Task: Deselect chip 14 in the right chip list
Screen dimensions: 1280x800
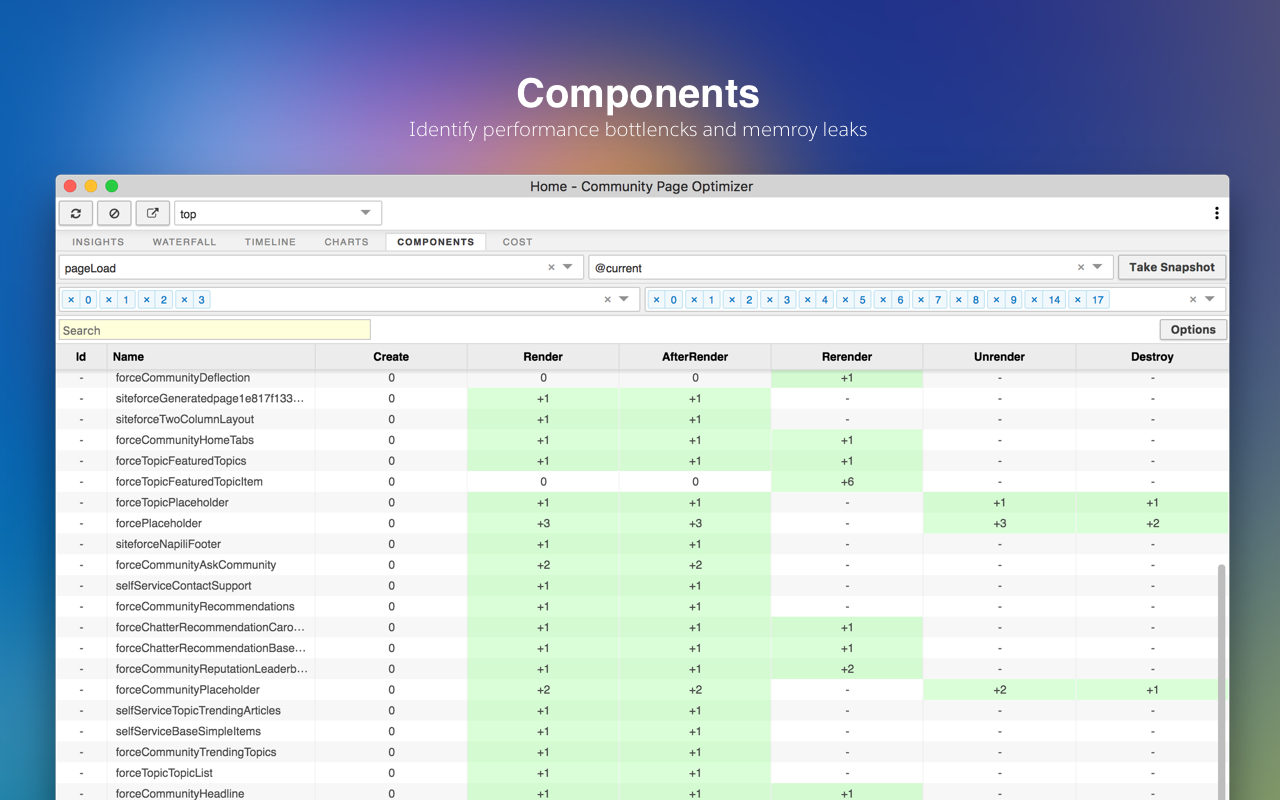Action: [1036, 299]
